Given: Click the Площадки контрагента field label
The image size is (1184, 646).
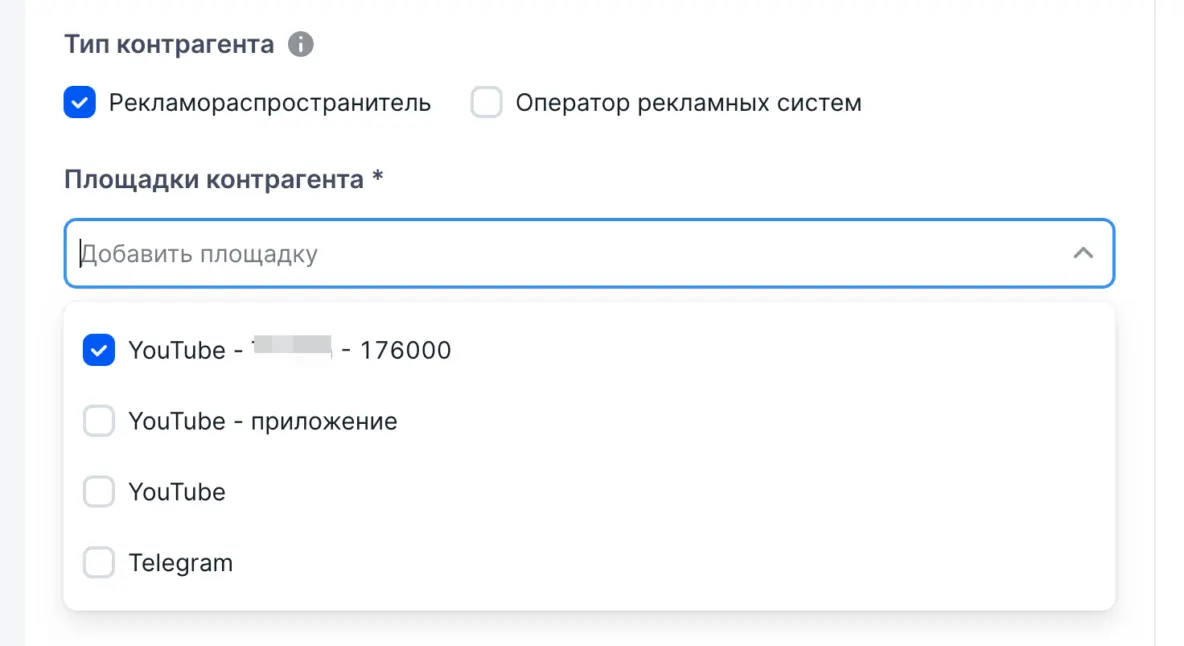Looking at the screenshot, I should click(x=214, y=180).
